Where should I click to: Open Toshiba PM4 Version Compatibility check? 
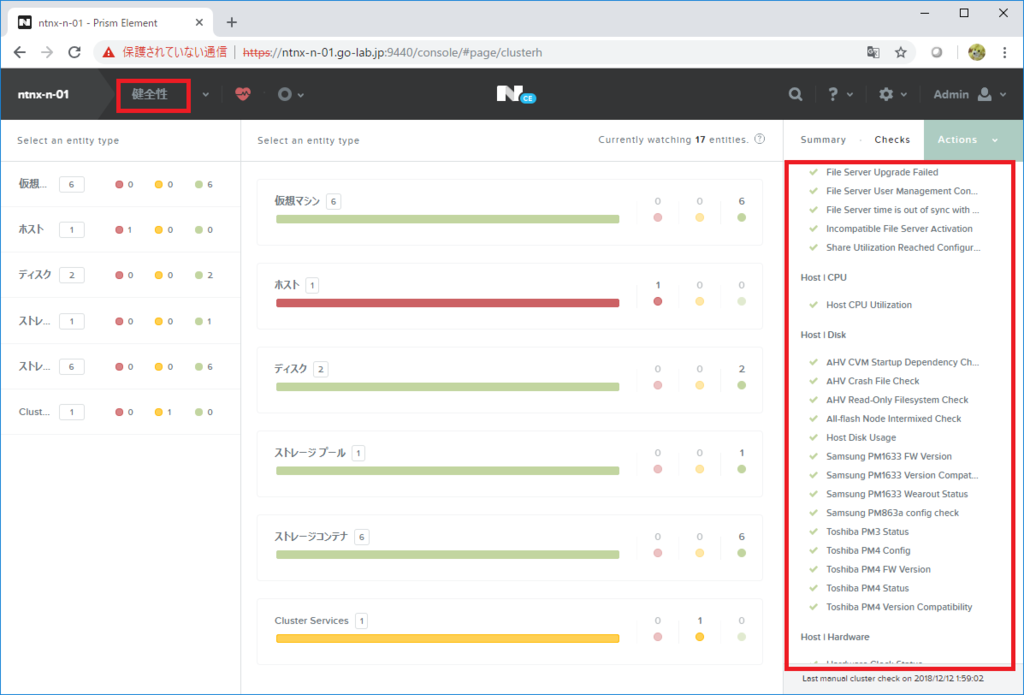coord(899,607)
